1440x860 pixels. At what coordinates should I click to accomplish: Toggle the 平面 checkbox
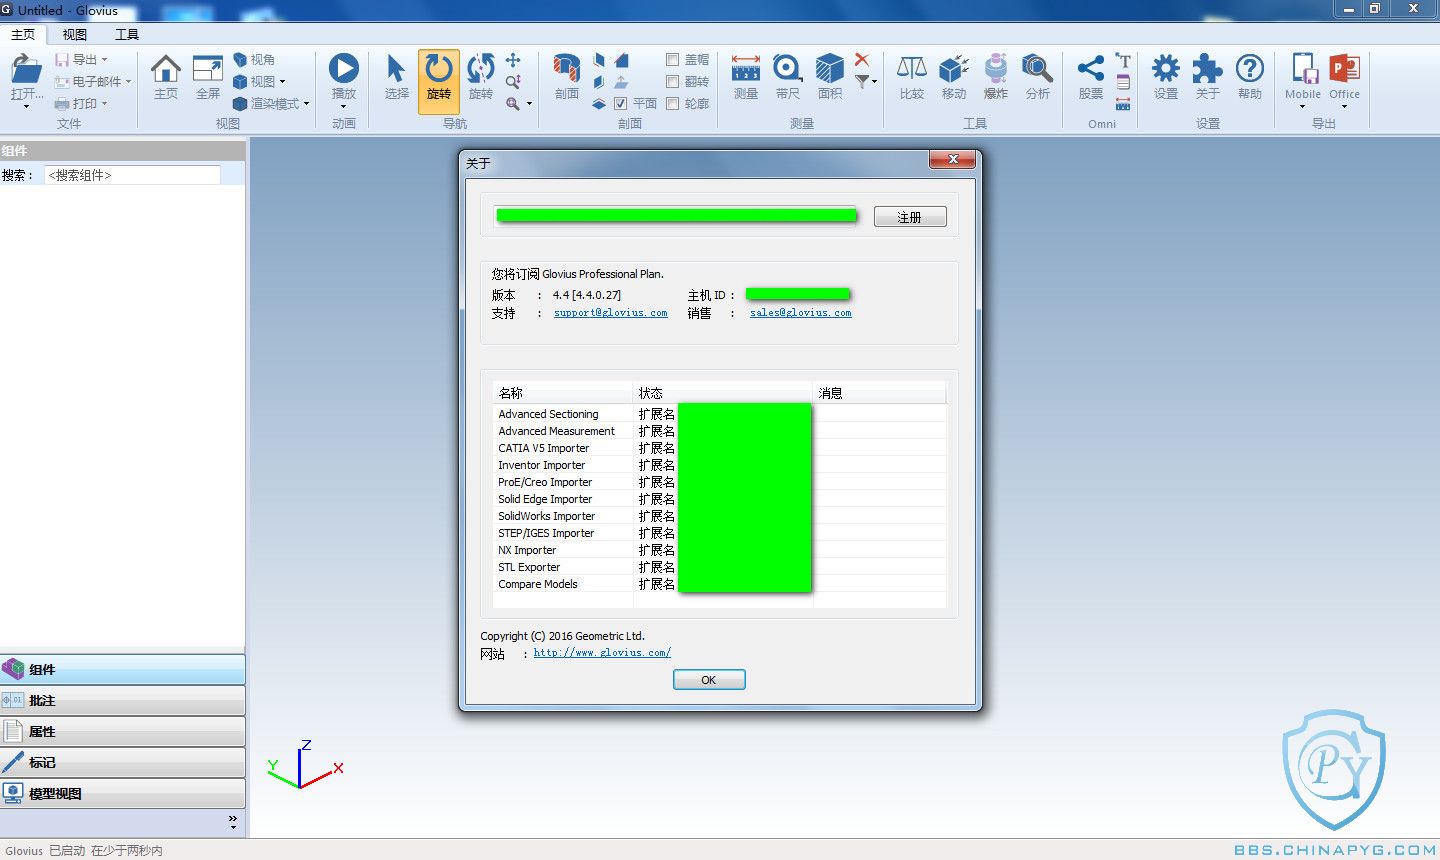click(620, 103)
